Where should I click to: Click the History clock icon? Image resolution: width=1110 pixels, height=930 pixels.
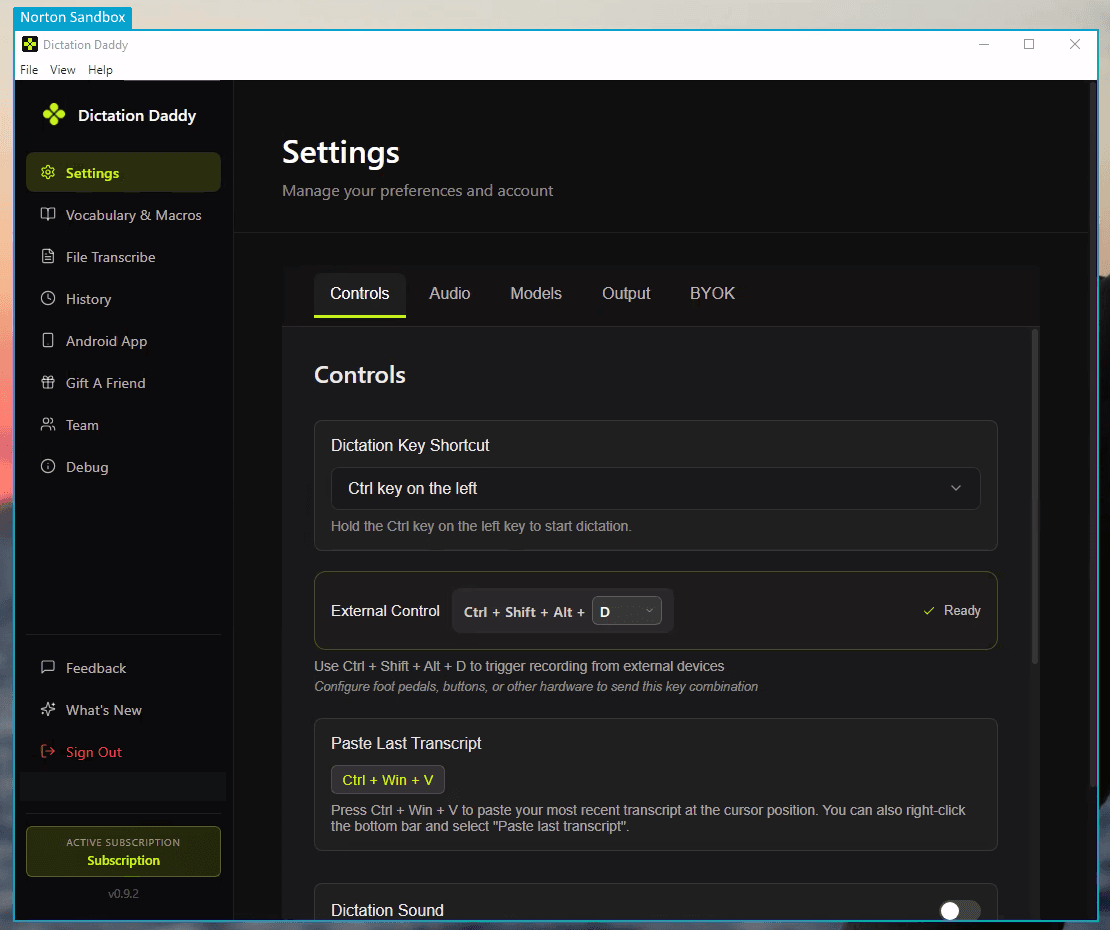click(x=47, y=298)
